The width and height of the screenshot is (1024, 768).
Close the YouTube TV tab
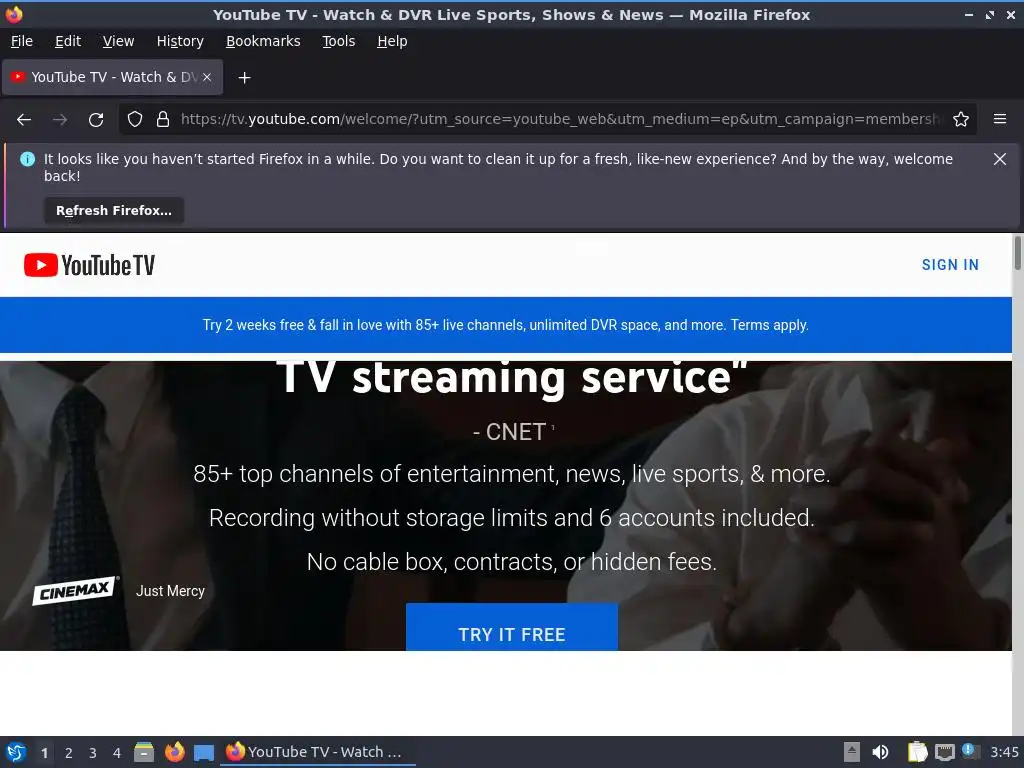207,77
